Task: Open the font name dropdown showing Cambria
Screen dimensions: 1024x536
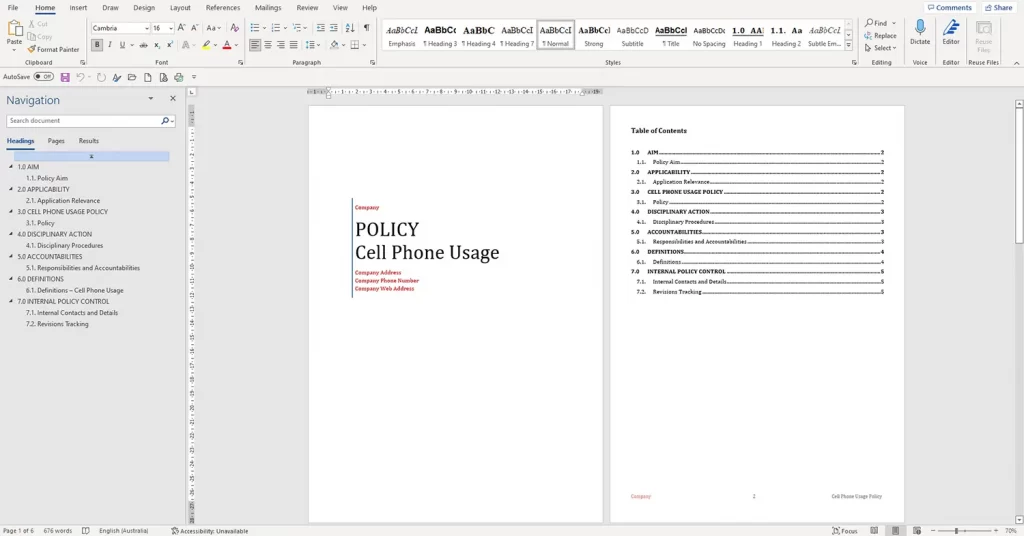Action: [x=120, y=28]
